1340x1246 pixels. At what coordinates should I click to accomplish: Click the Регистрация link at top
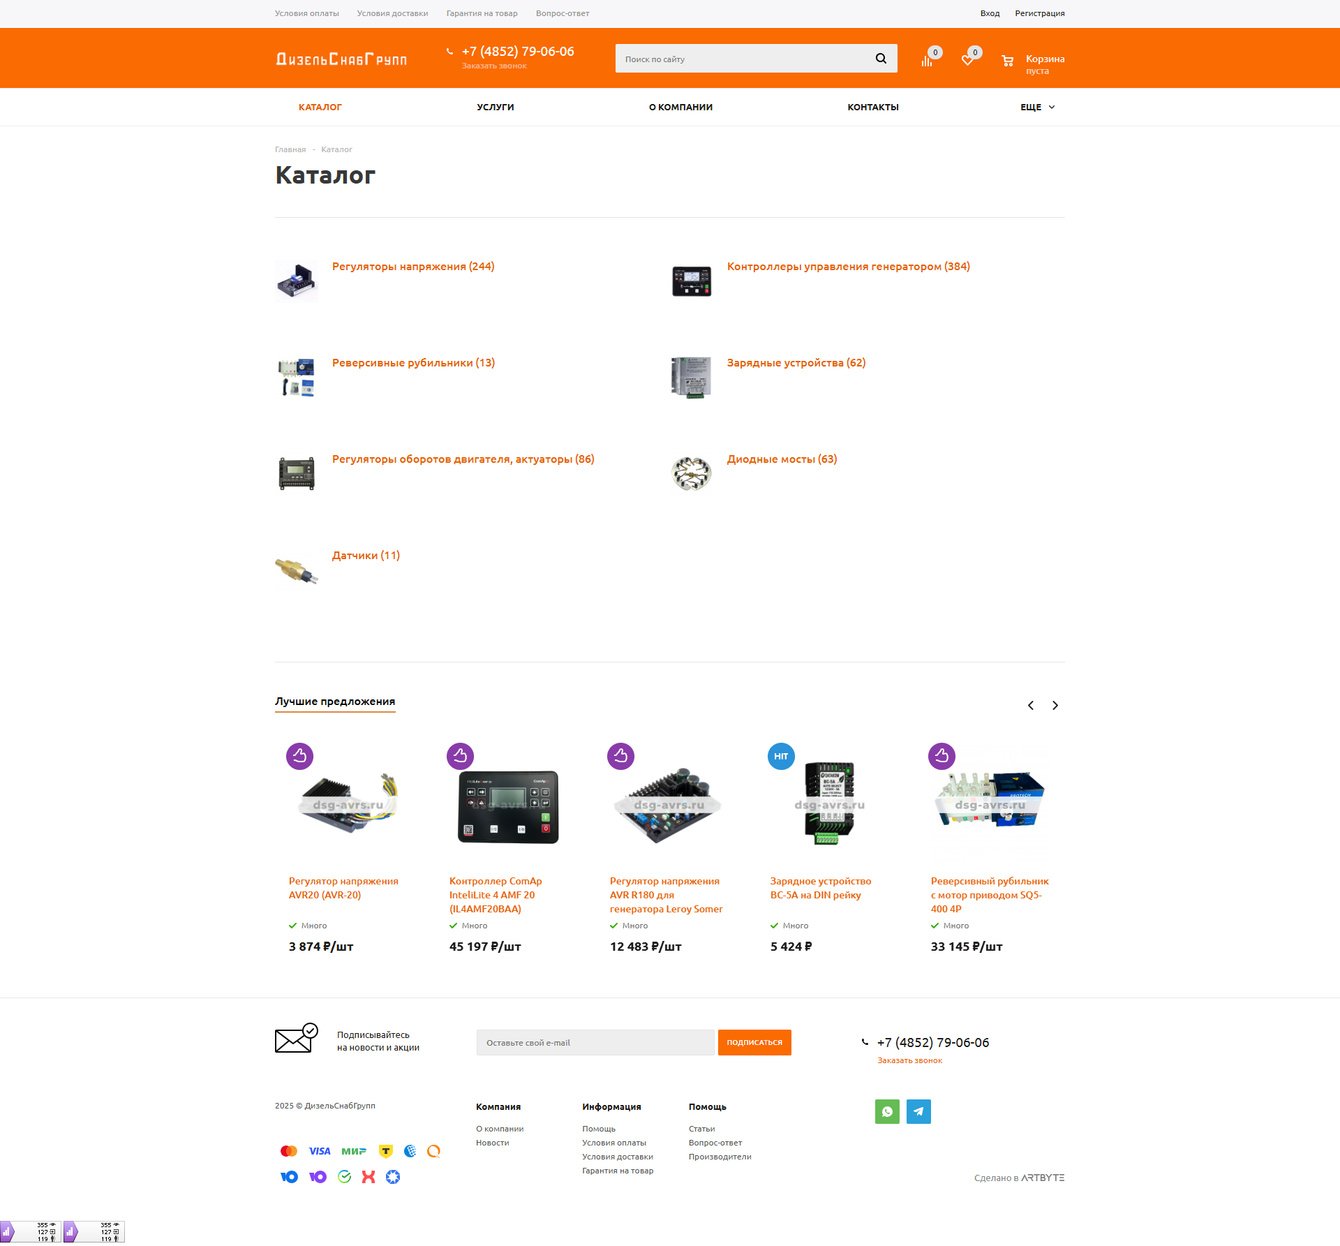click(x=1039, y=13)
